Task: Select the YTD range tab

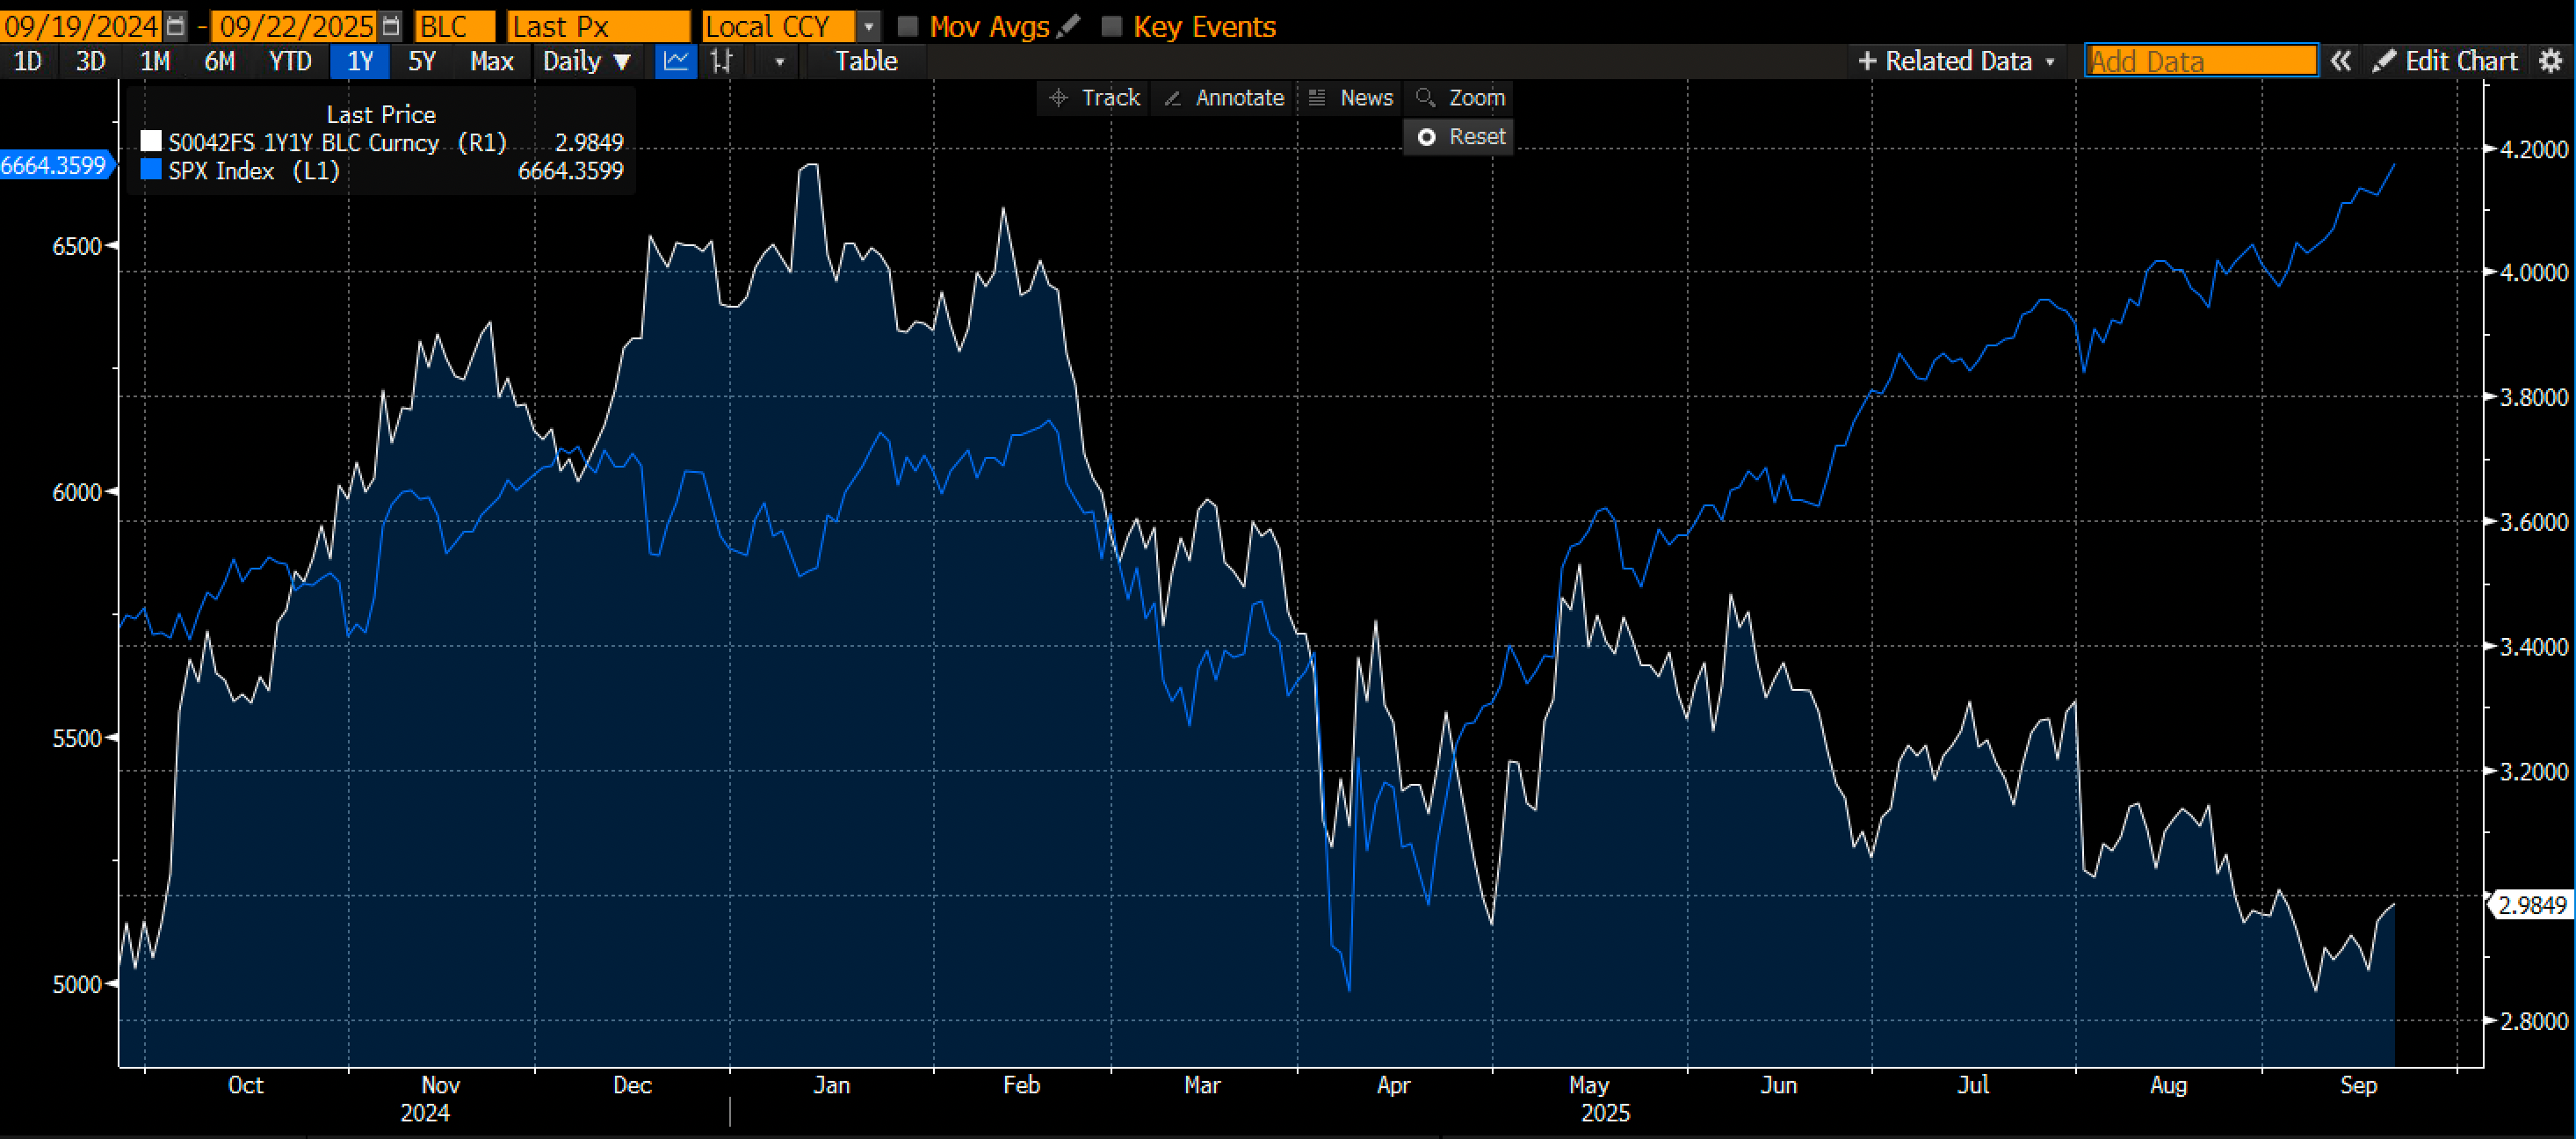Action: point(290,61)
